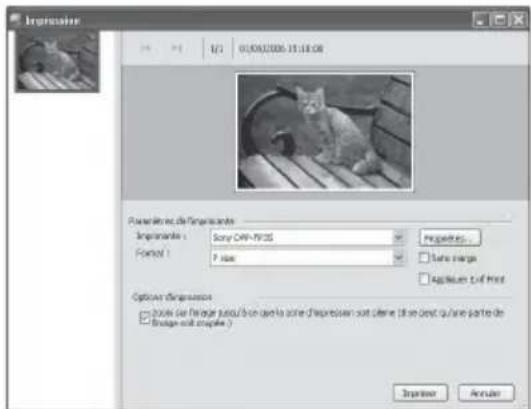Minimize the Impression window
Viewport: 531px width, 409px height.
click(x=480, y=20)
